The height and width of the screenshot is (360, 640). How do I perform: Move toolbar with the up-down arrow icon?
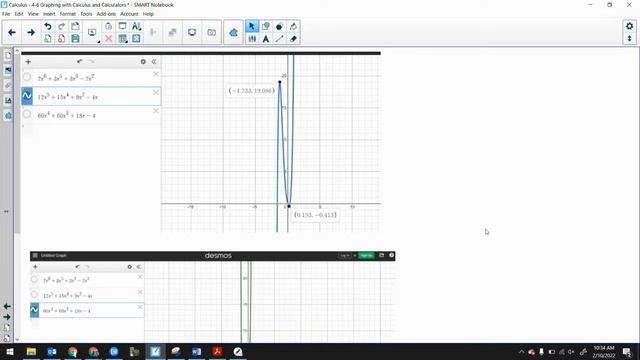click(x=629, y=39)
